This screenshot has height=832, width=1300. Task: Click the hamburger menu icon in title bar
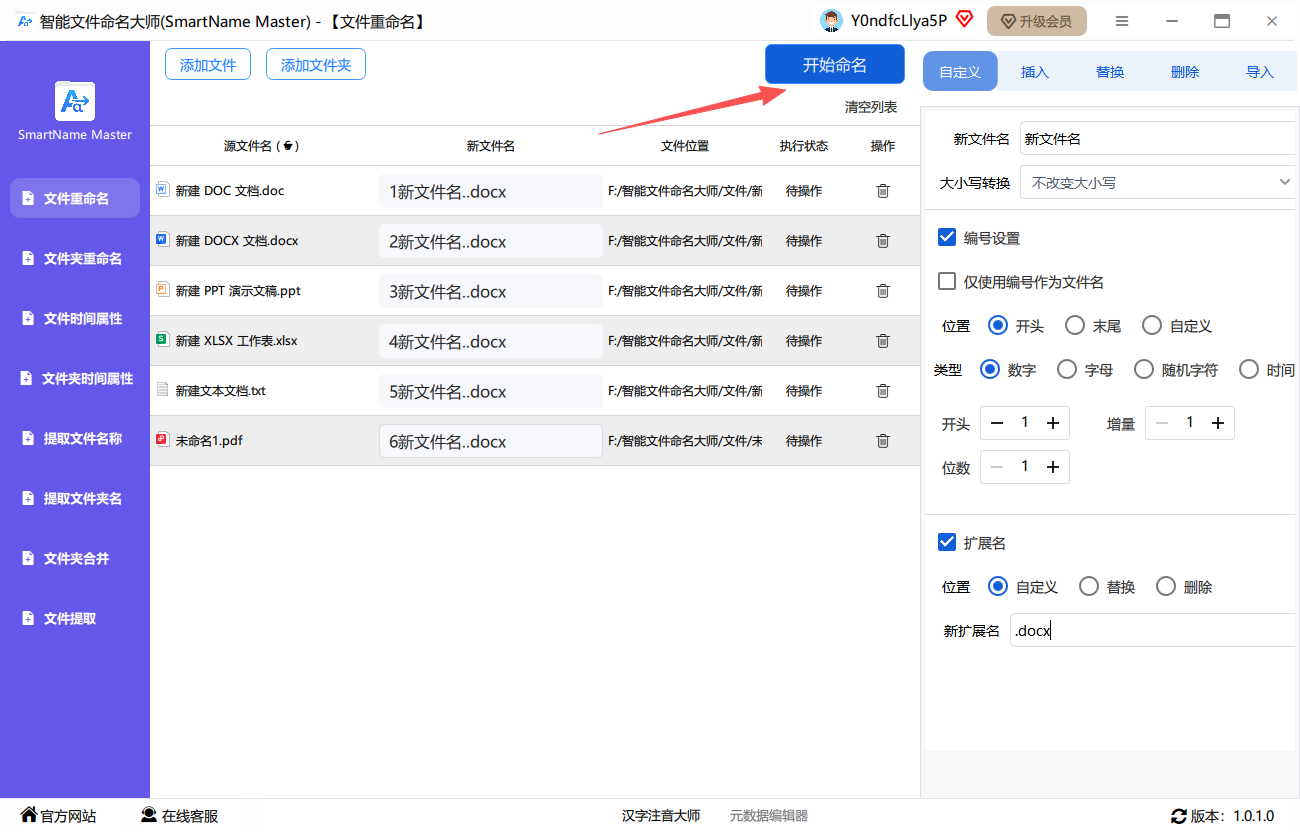click(x=1122, y=21)
